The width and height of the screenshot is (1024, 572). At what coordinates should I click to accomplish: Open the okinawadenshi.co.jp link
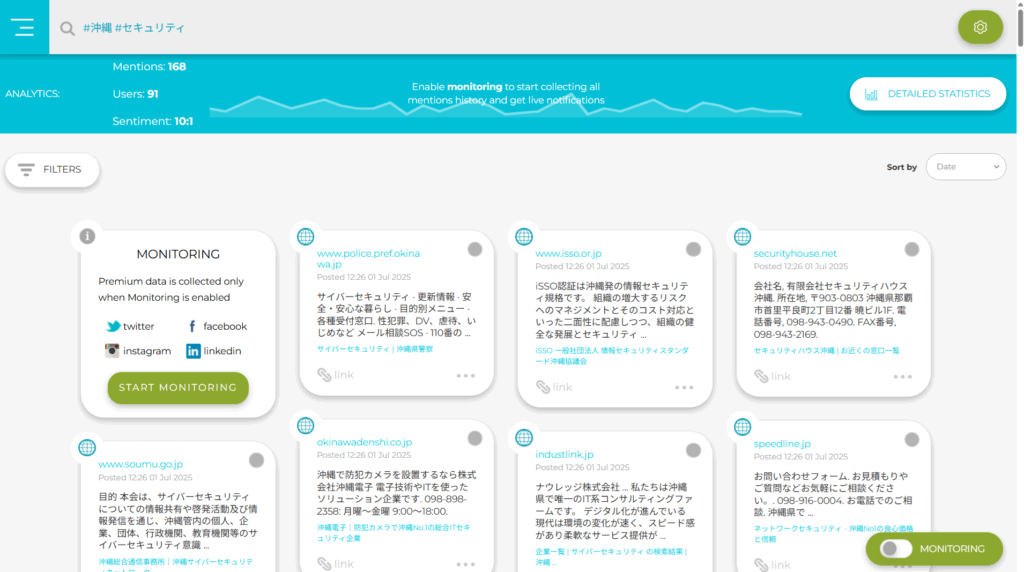pyautogui.click(x=364, y=442)
